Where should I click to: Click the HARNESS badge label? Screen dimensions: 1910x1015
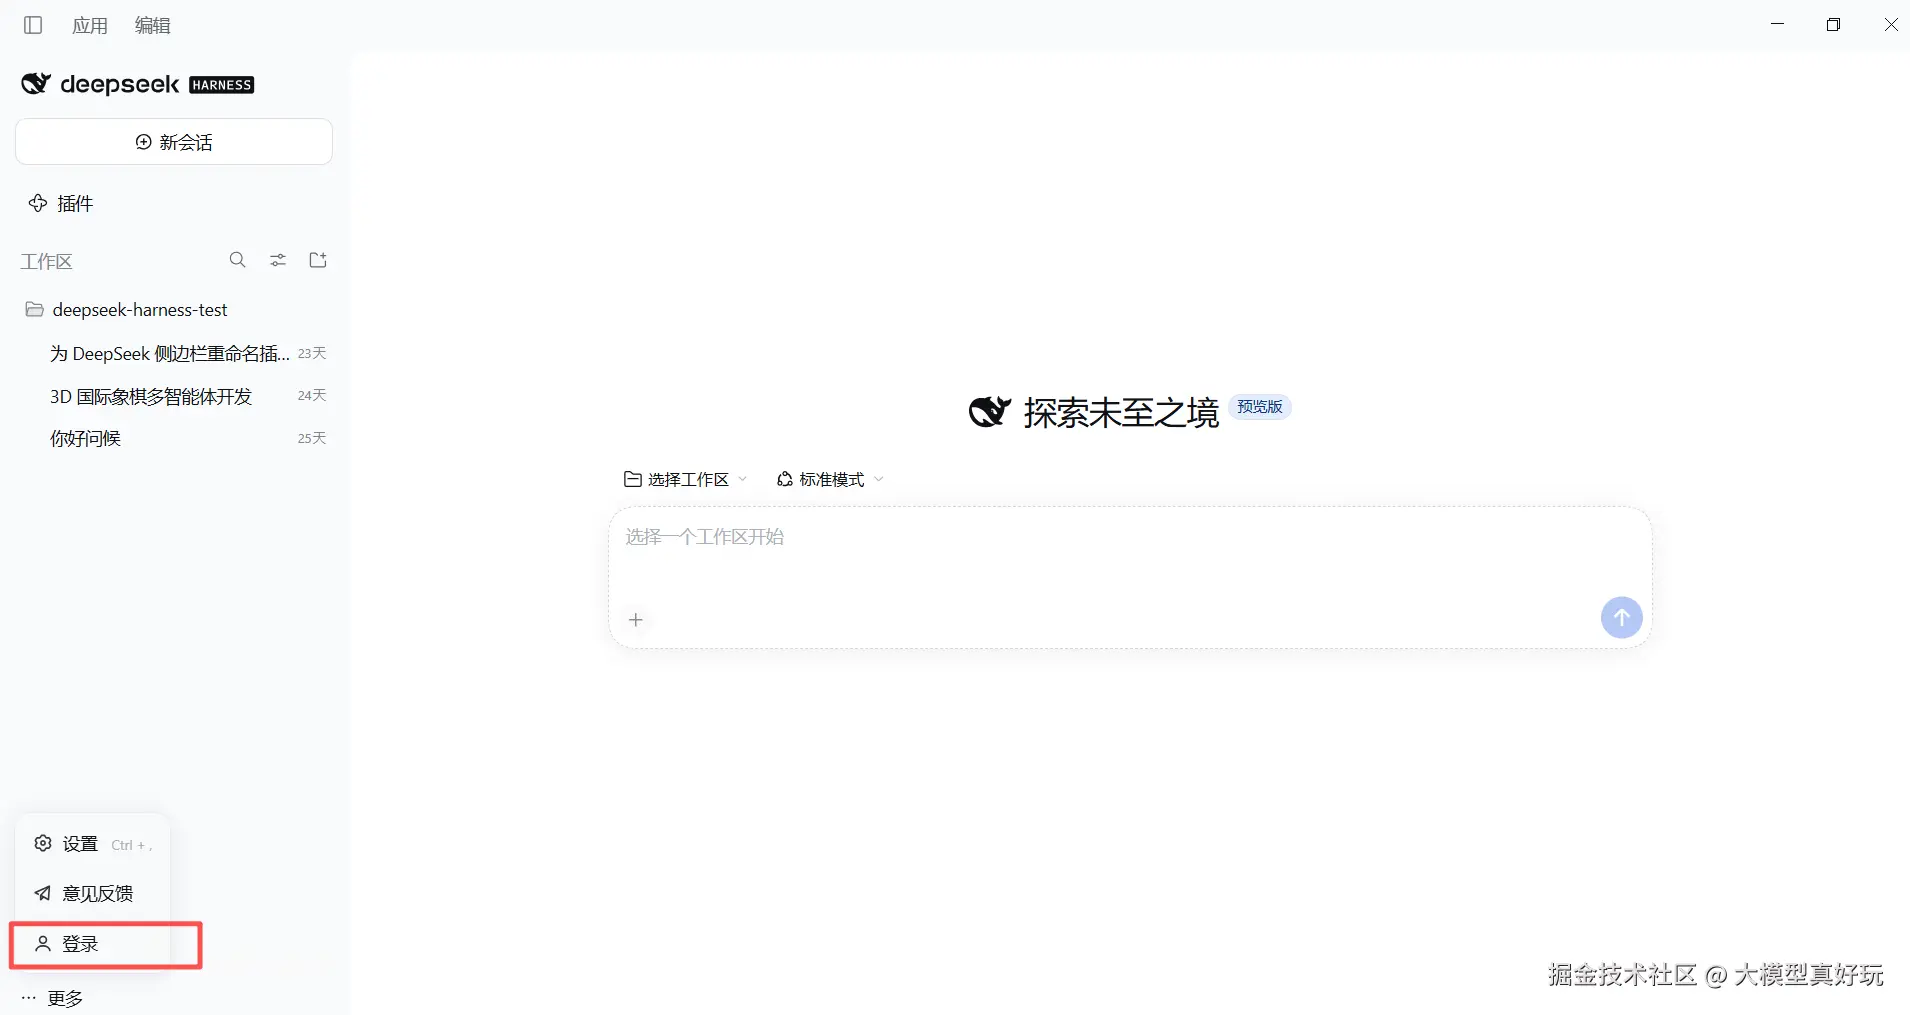(222, 85)
